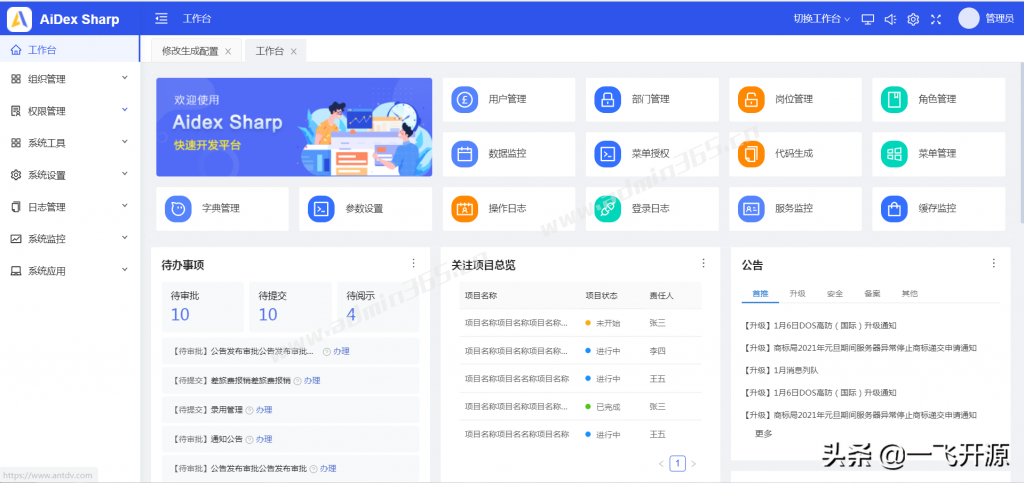Open 操作日志 orange icon card

point(509,209)
